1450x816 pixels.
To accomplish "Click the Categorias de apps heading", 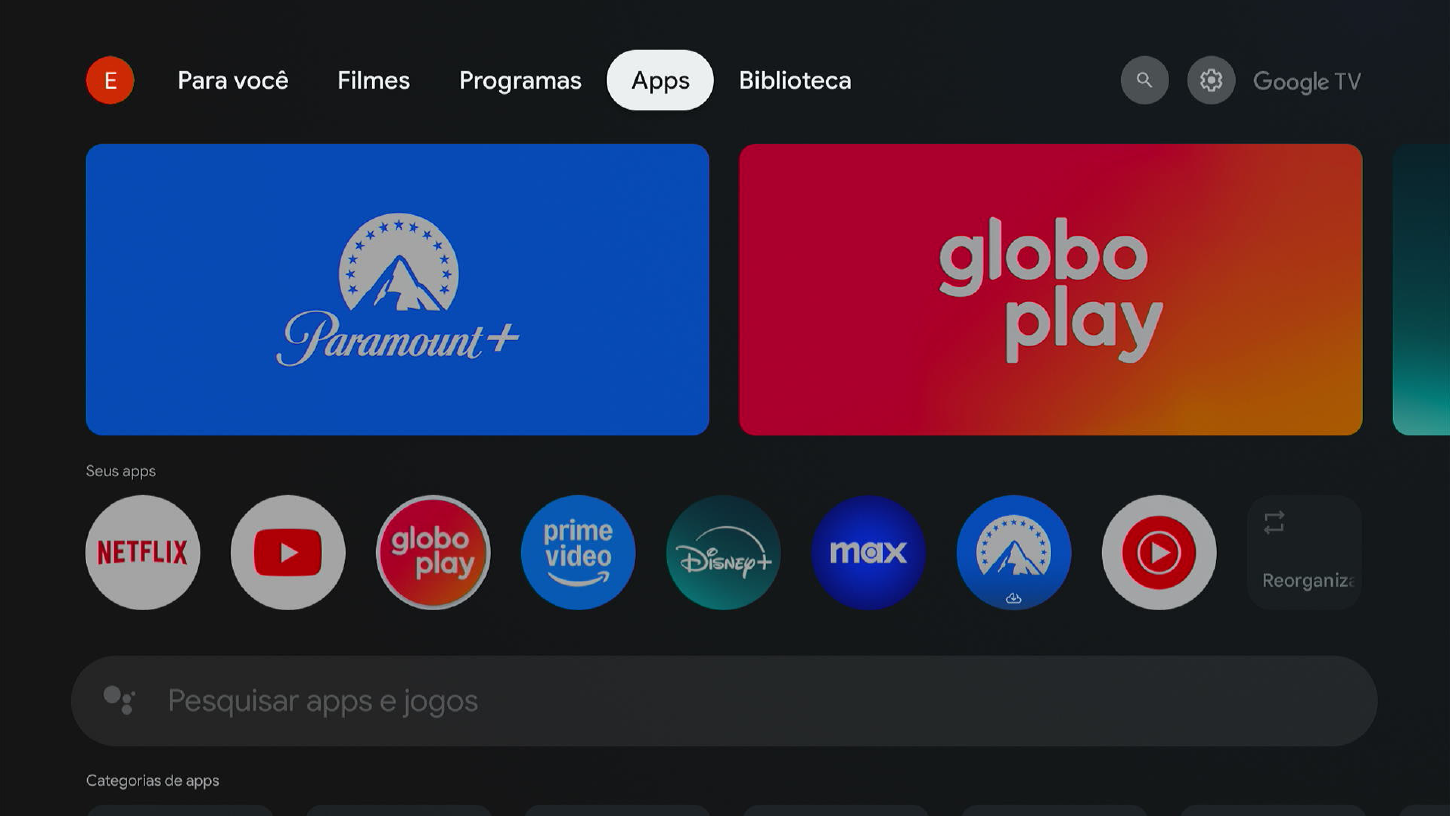I will (x=152, y=780).
